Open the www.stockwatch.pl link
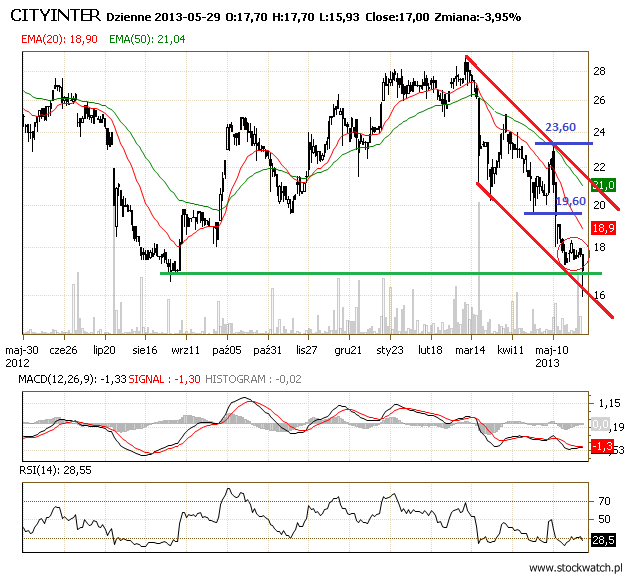630x580 pixels. [x=576, y=568]
